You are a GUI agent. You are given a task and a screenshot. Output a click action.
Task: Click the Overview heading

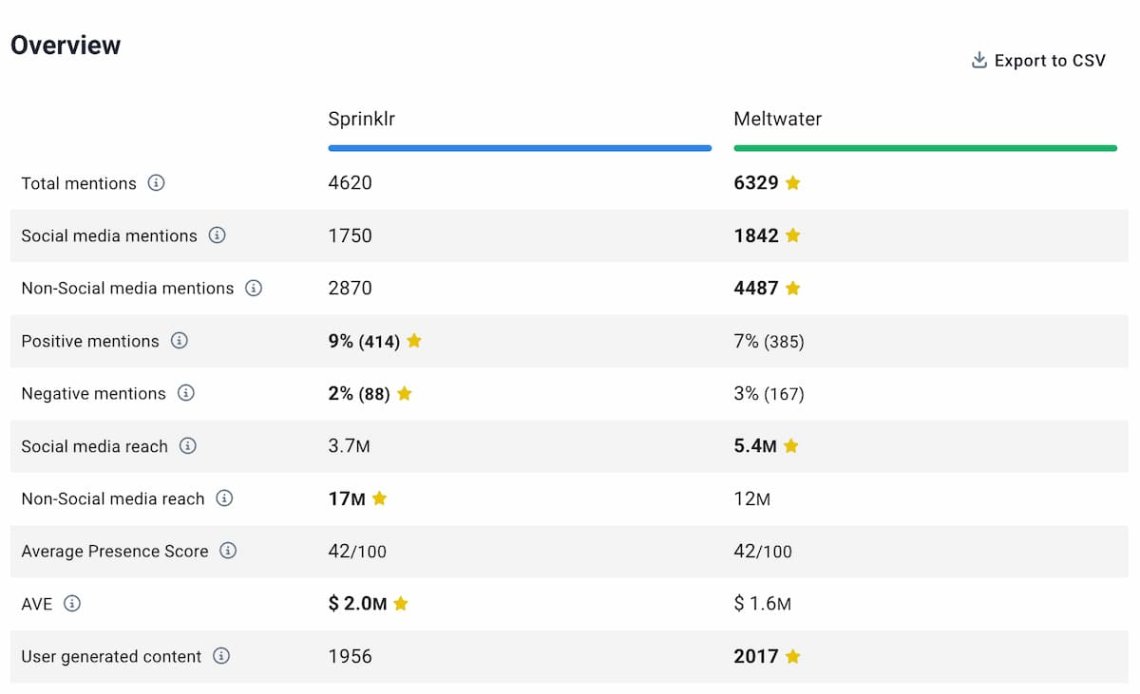[66, 45]
